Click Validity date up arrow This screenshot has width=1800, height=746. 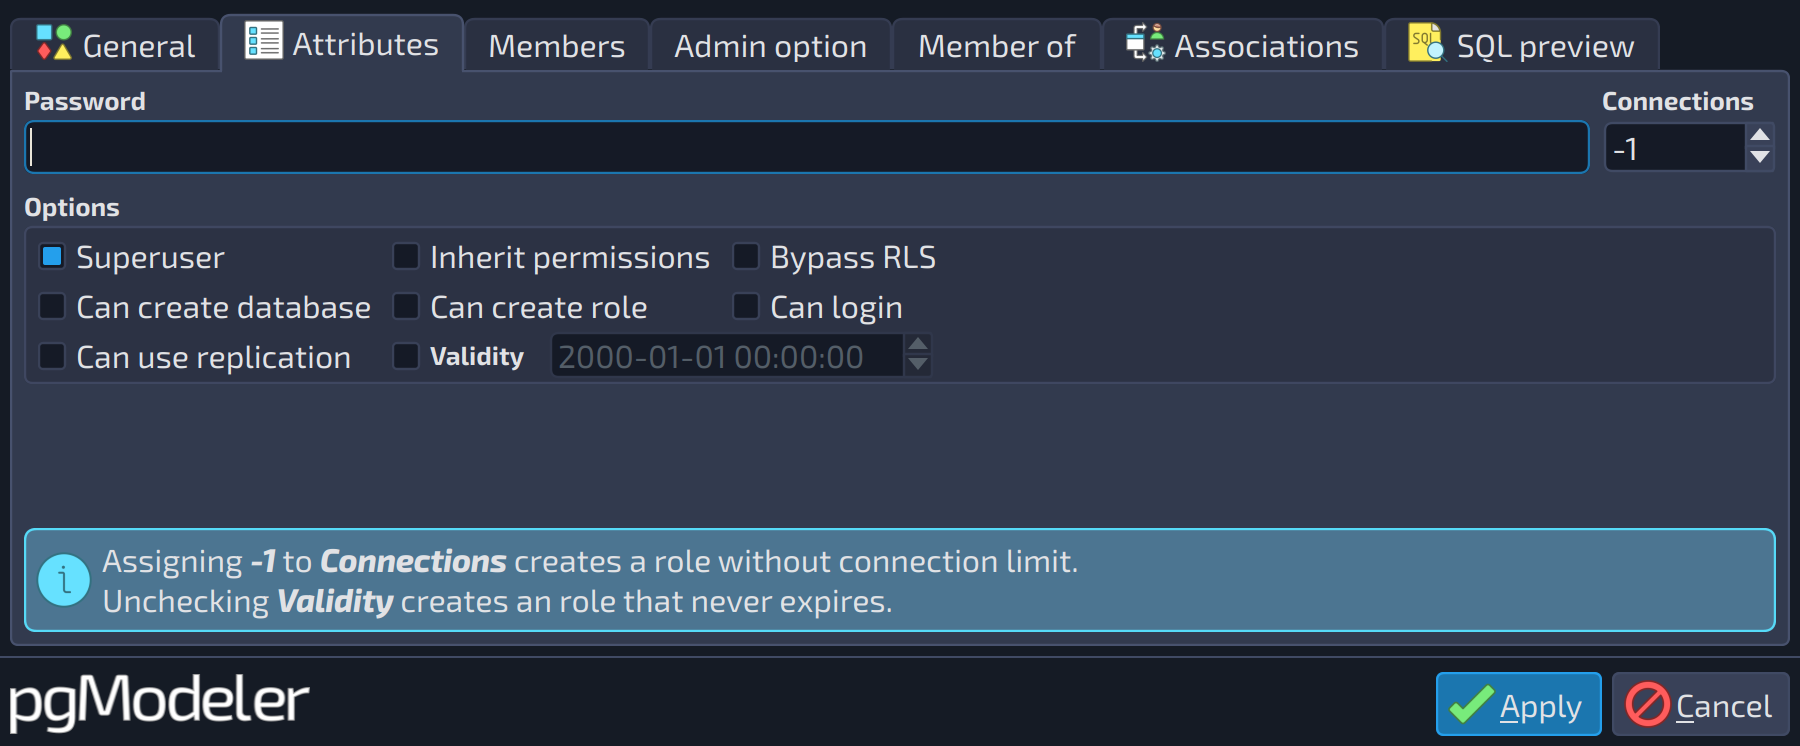tap(917, 344)
